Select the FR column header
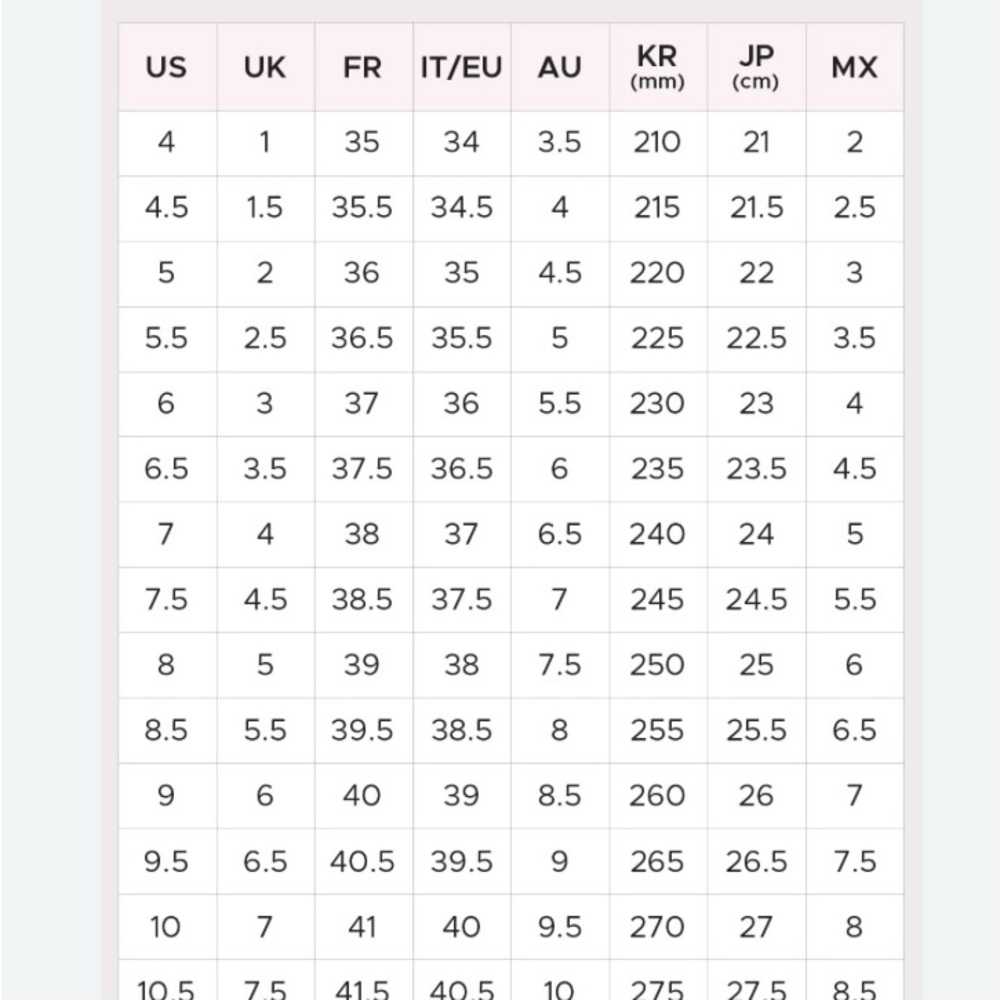Viewport: 1000px width, 1000px height. (364, 67)
